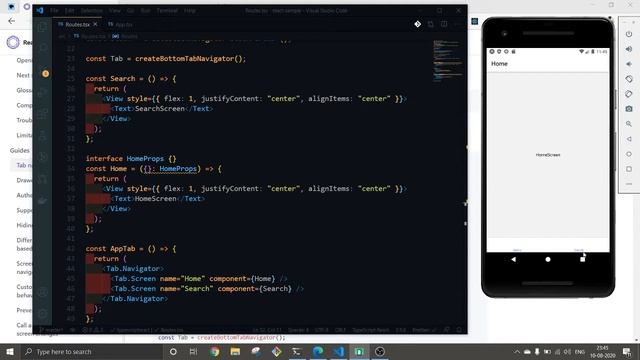Open Microsoft Edge from the taskbar
The height and width of the screenshot is (360, 640).
318,351
